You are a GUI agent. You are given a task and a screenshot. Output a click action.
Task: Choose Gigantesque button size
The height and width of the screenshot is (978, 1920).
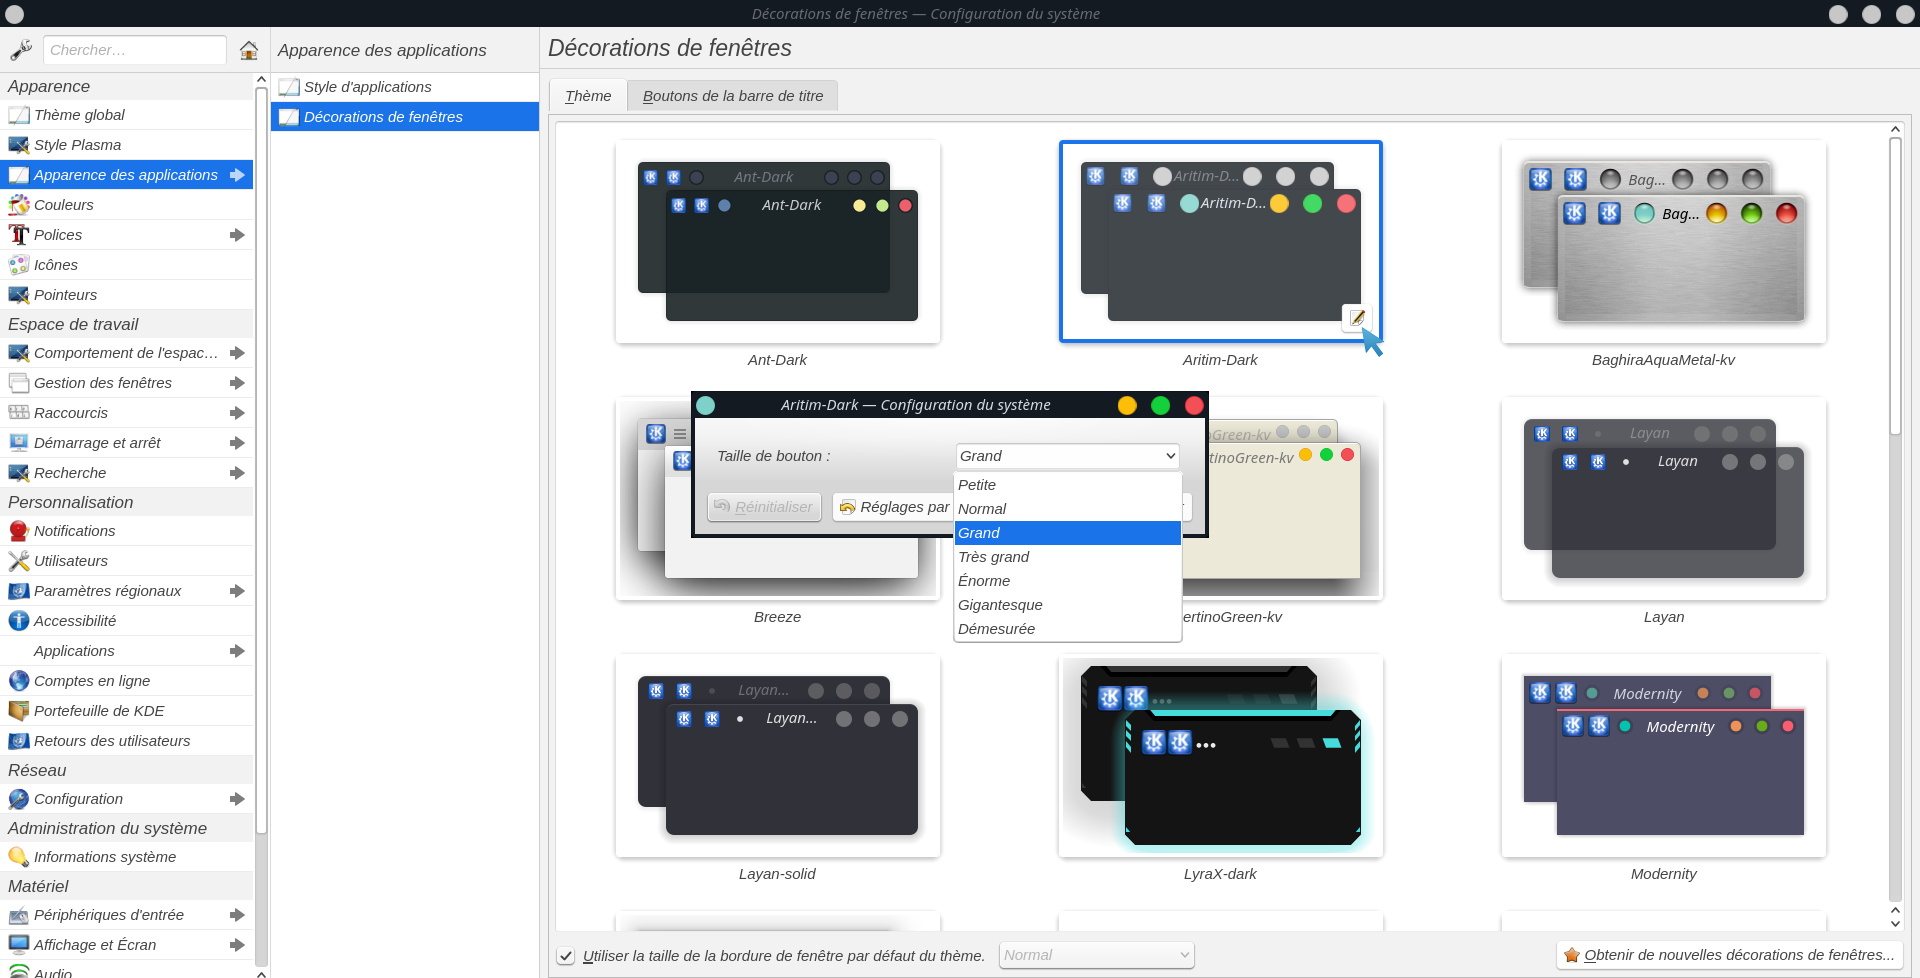[x=1068, y=605]
